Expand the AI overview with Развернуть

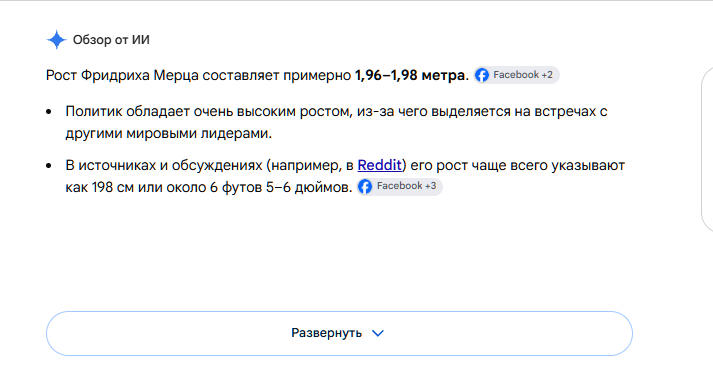(339, 334)
